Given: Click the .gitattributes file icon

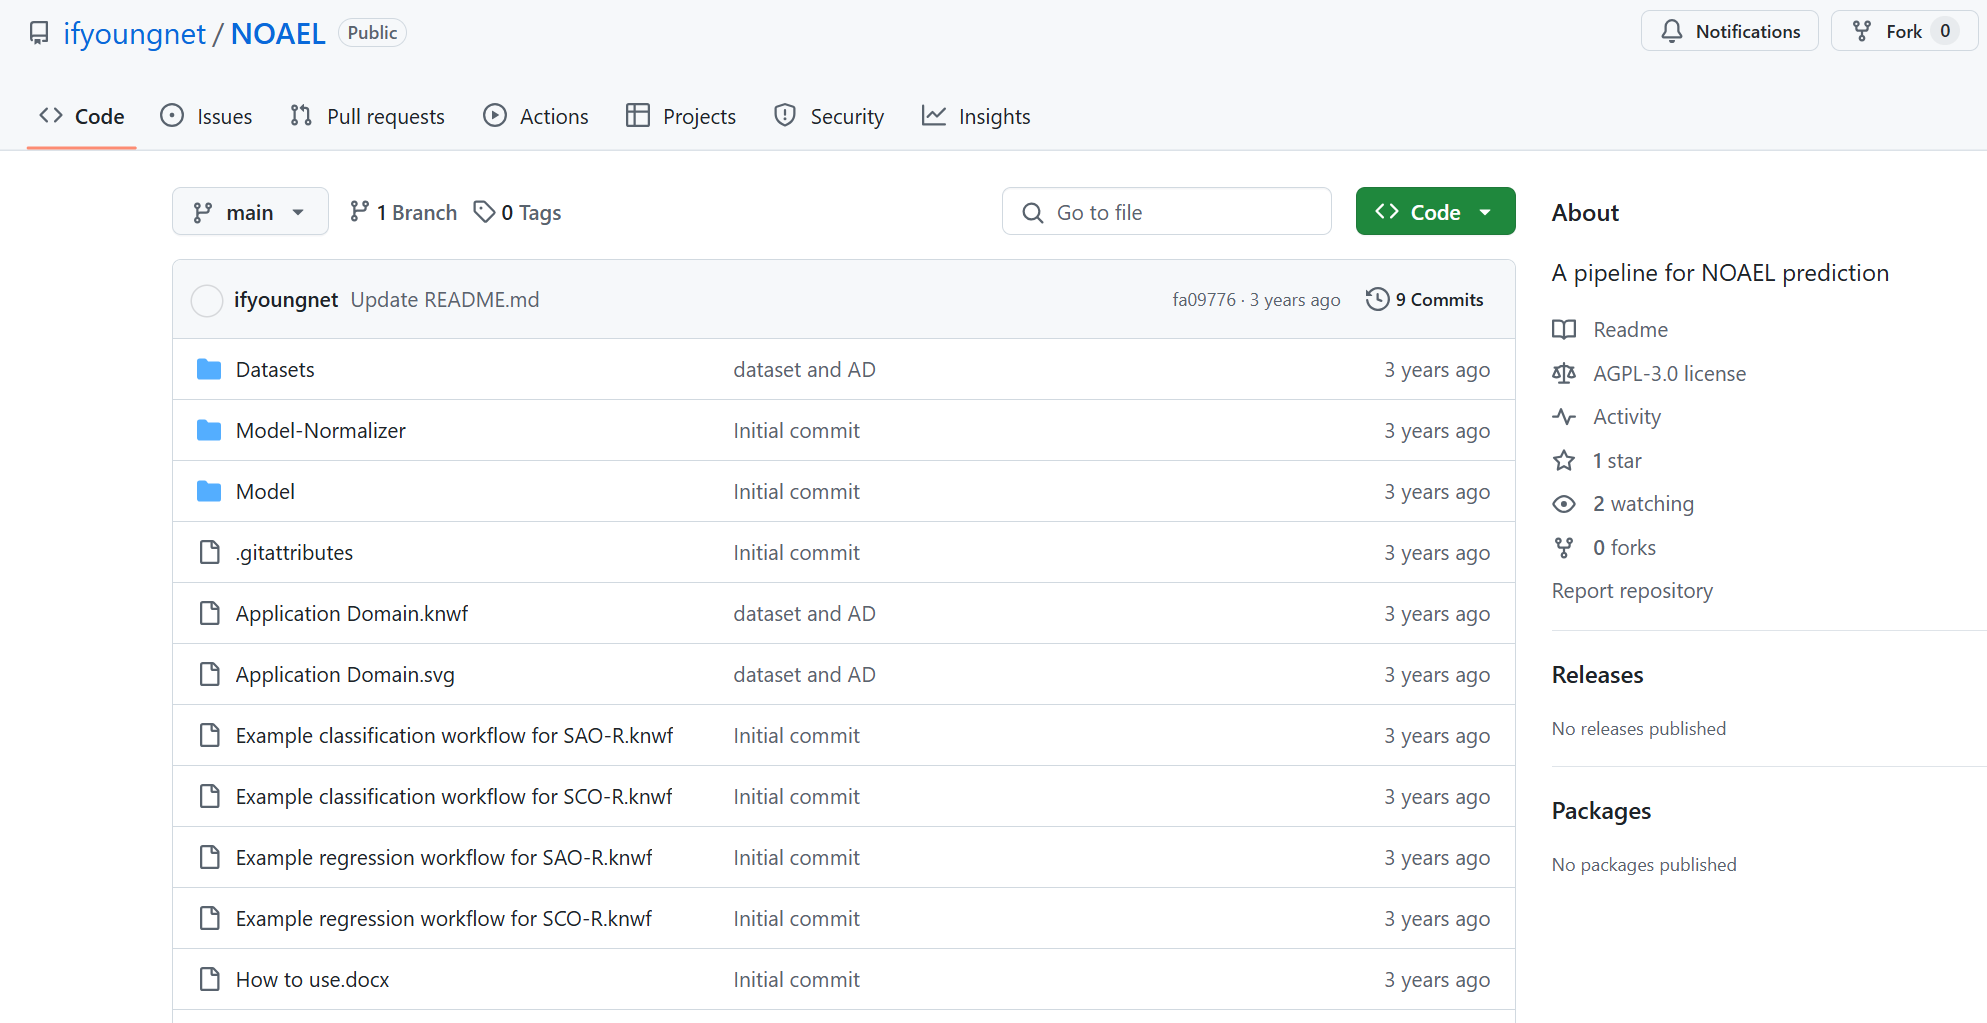Looking at the screenshot, I should point(209,552).
